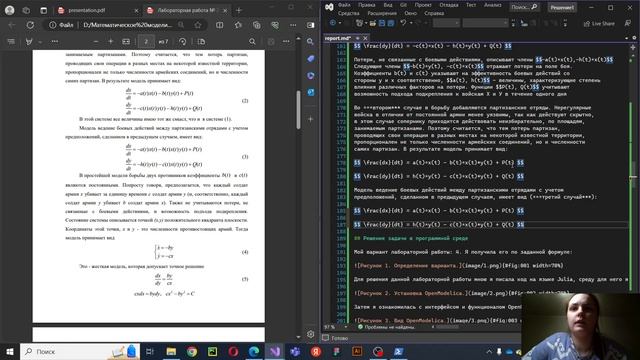Screen dimensions: 640x360
Task: Fit PDF page to width
Action: click(x=126, y=42)
